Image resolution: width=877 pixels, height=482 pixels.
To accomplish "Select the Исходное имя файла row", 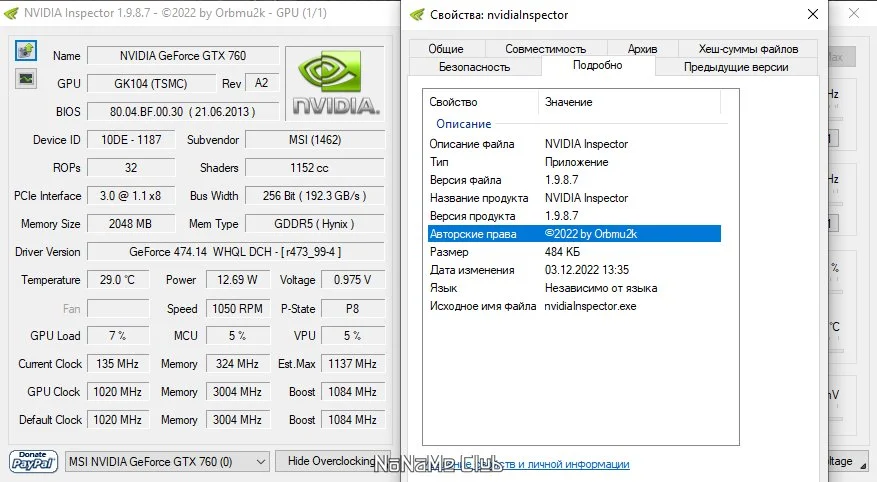I will pyautogui.click(x=574, y=306).
